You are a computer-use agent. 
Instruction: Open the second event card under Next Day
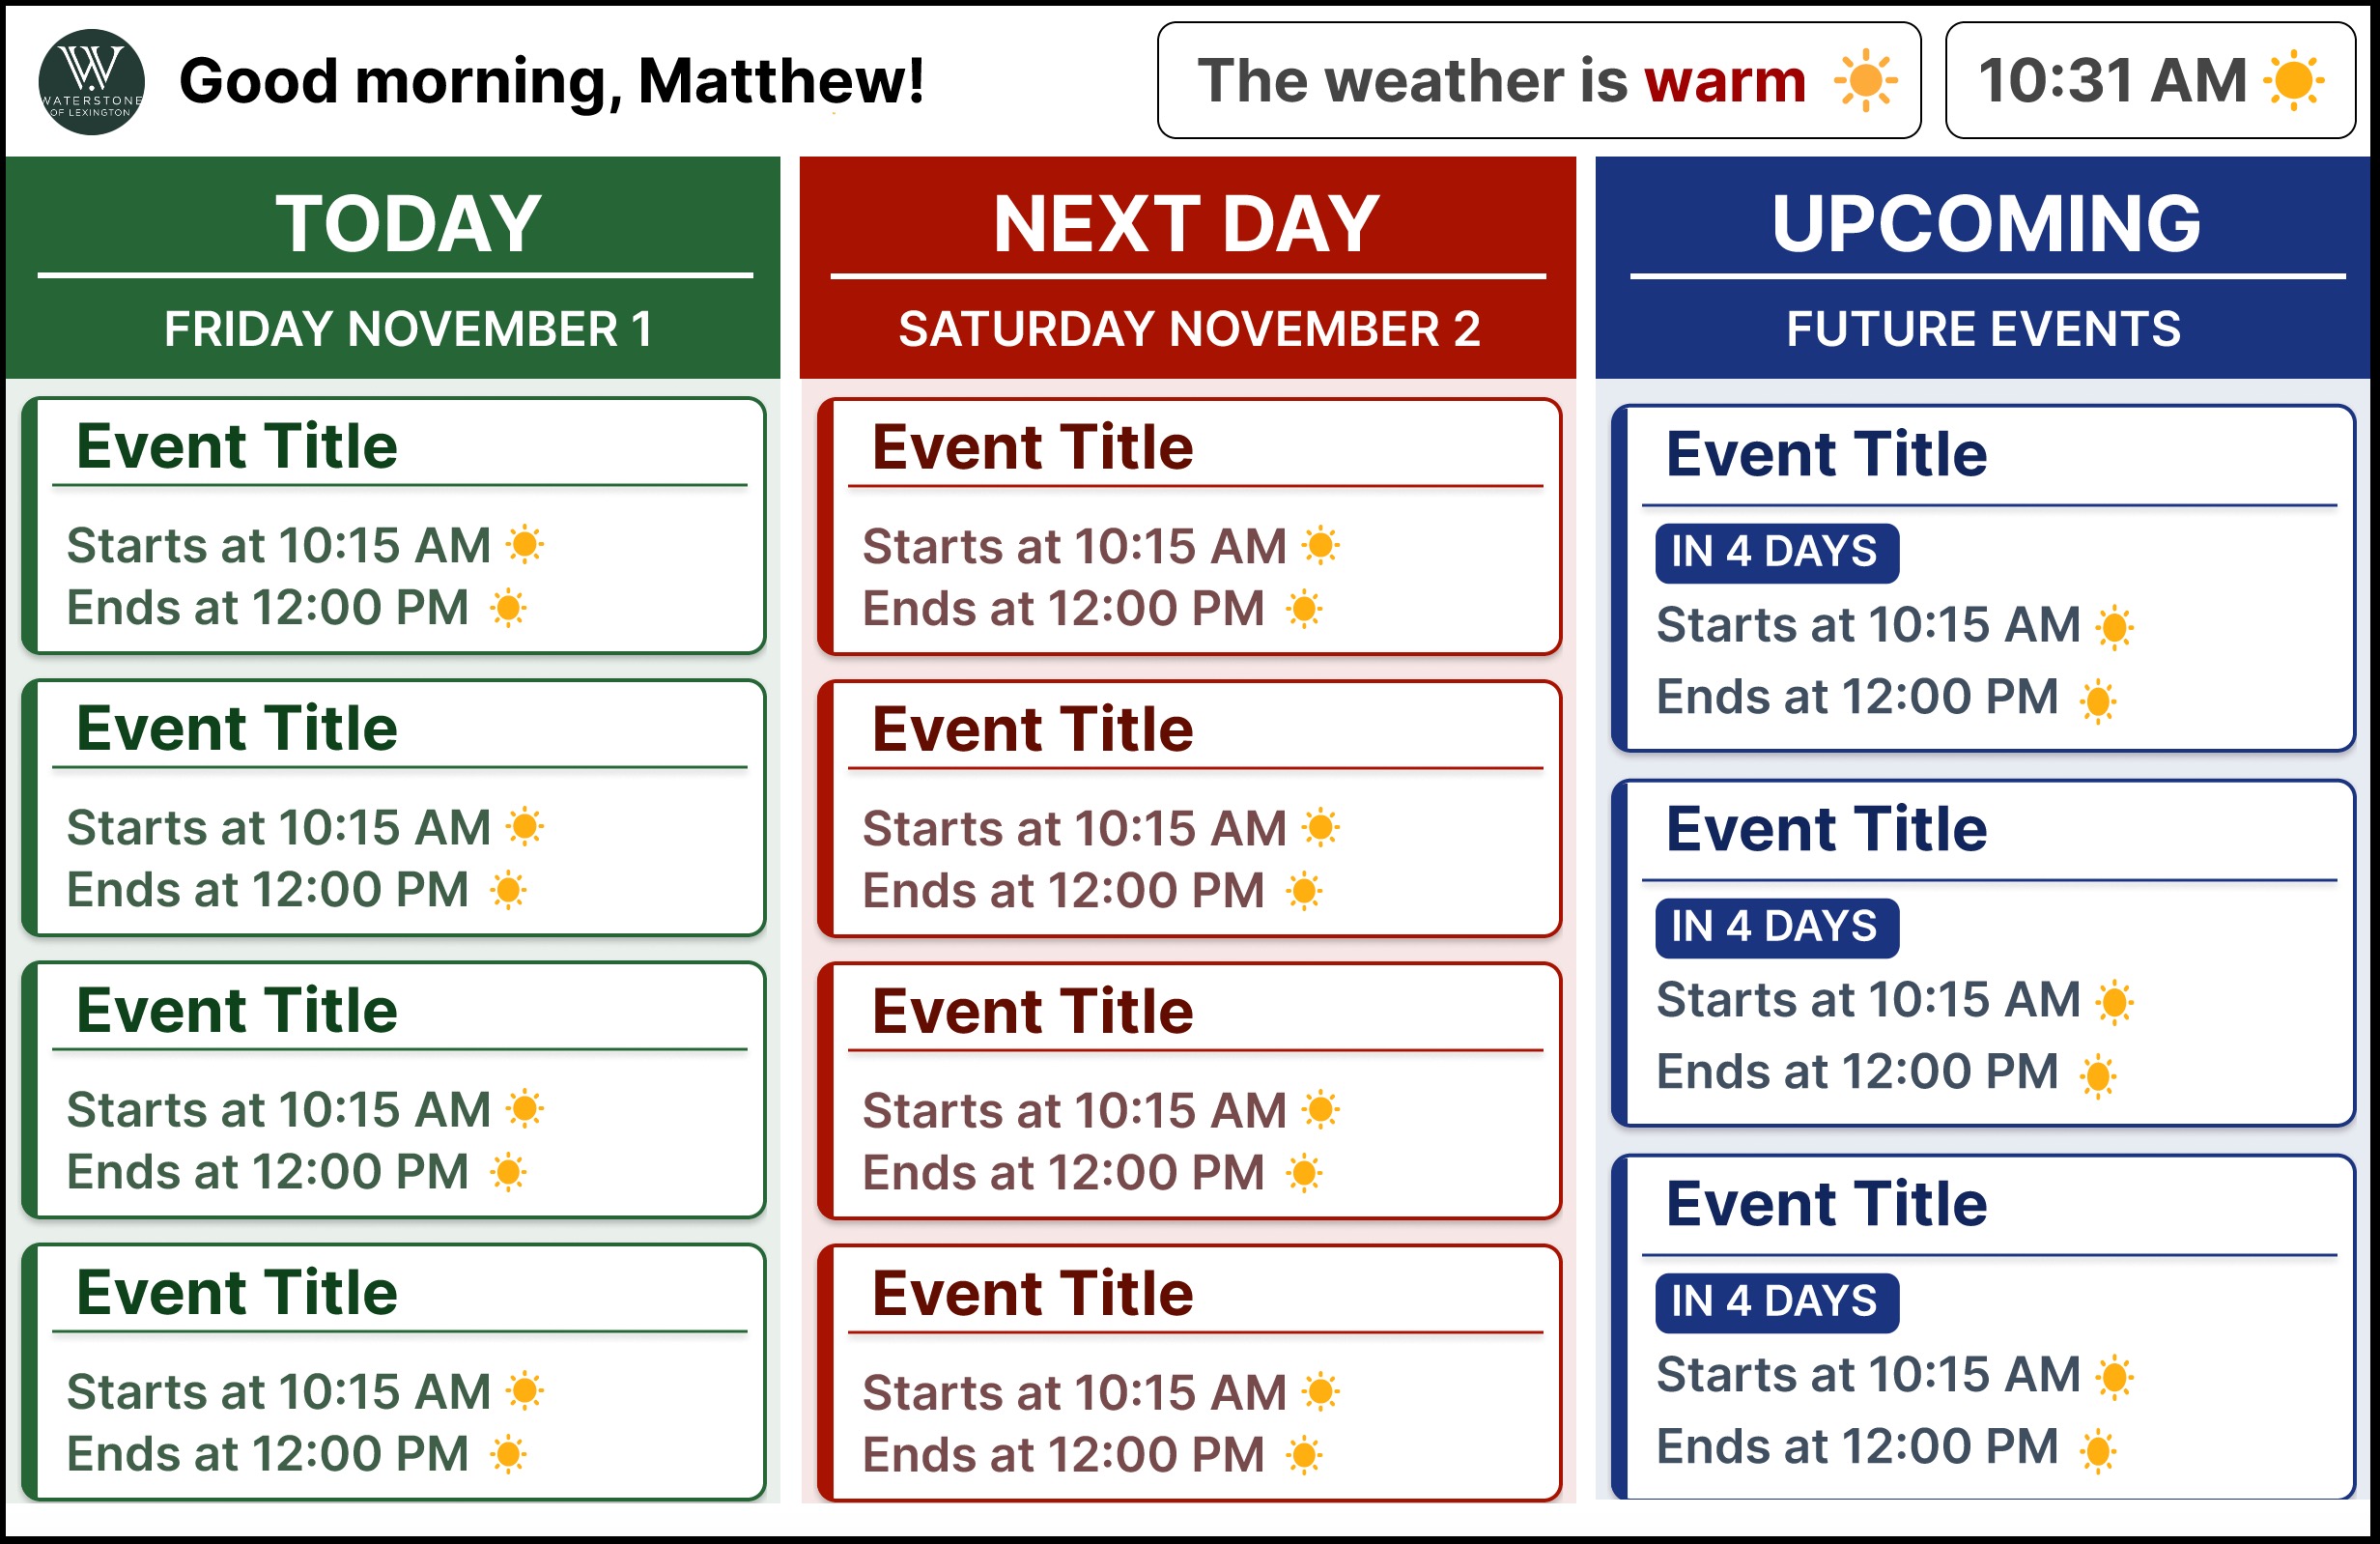click(x=1190, y=809)
